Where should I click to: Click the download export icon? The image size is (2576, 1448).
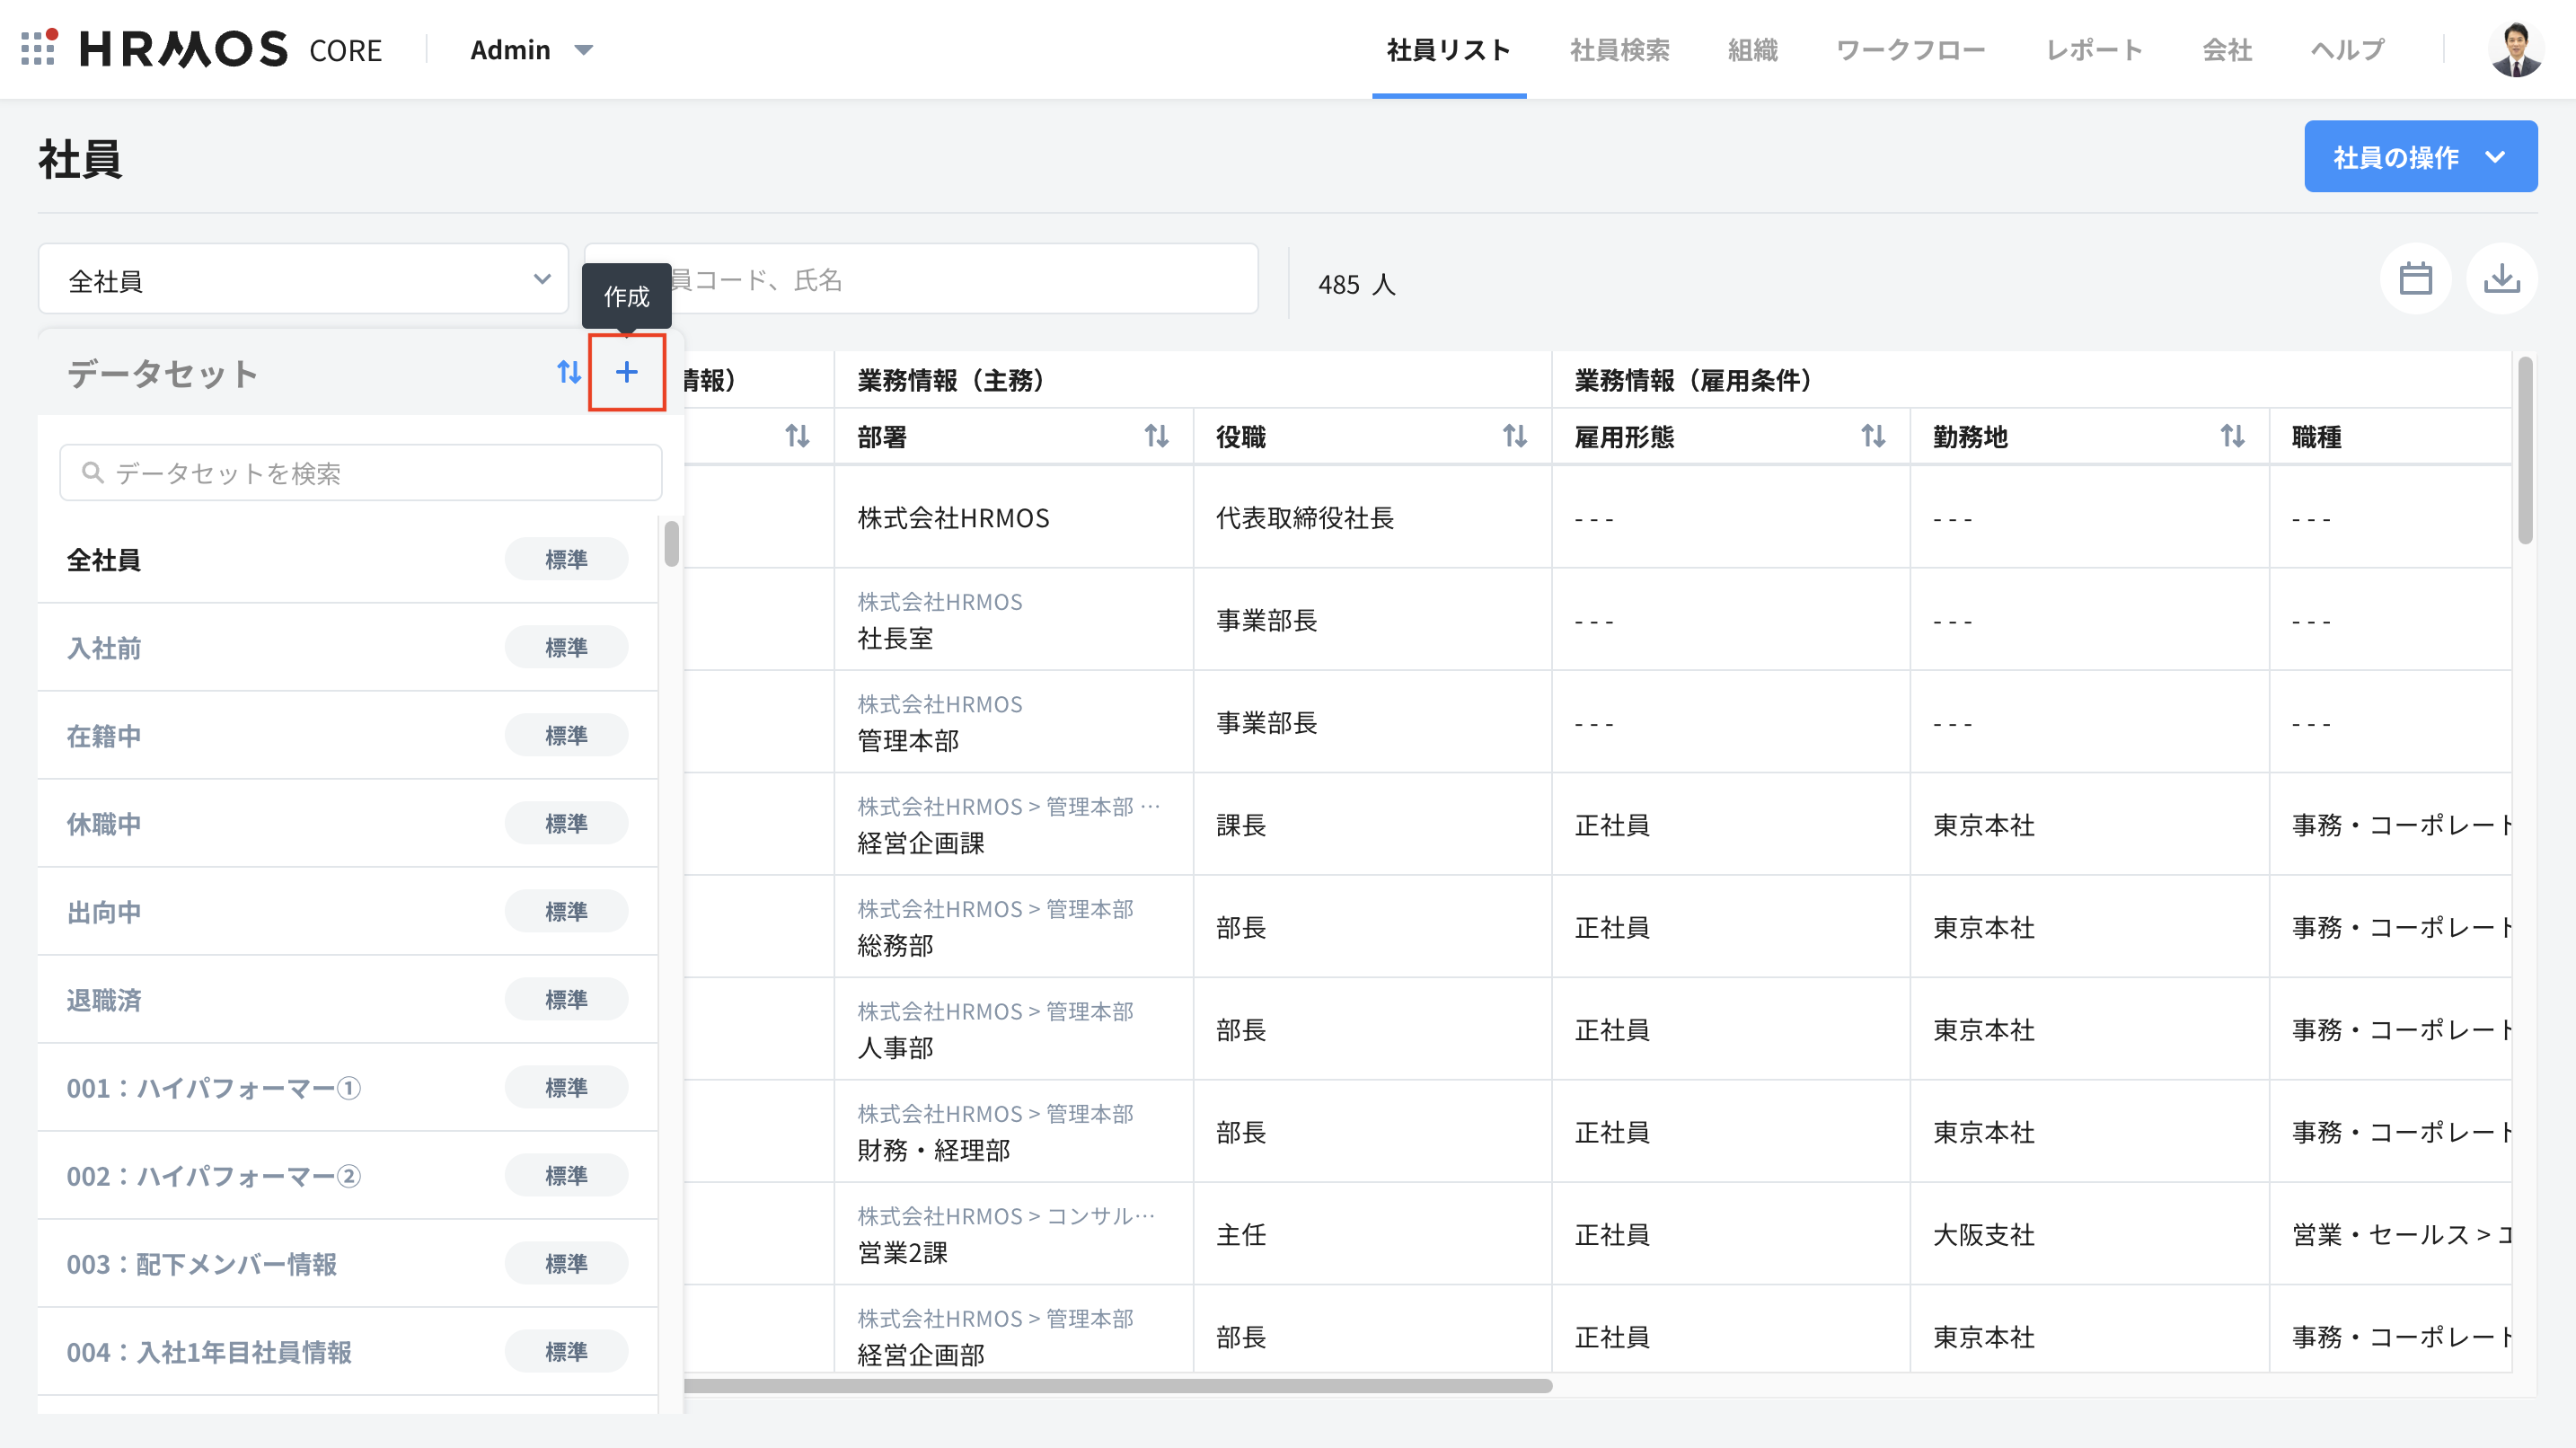pos(2501,279)
